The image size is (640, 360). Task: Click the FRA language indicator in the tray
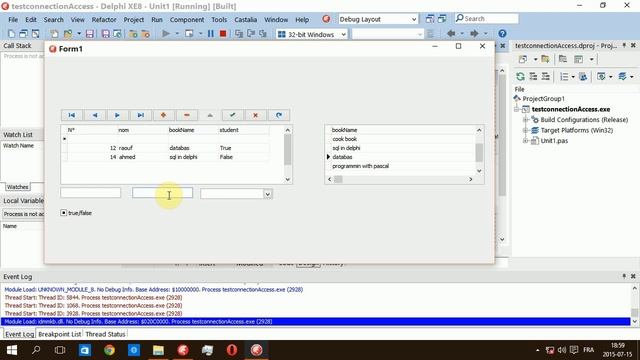point(588,350)
